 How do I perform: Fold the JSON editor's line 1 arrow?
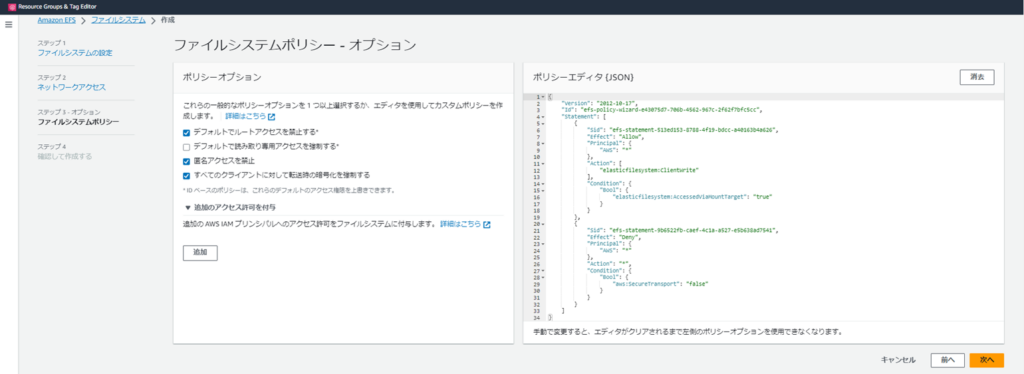[x=543, y=97]
